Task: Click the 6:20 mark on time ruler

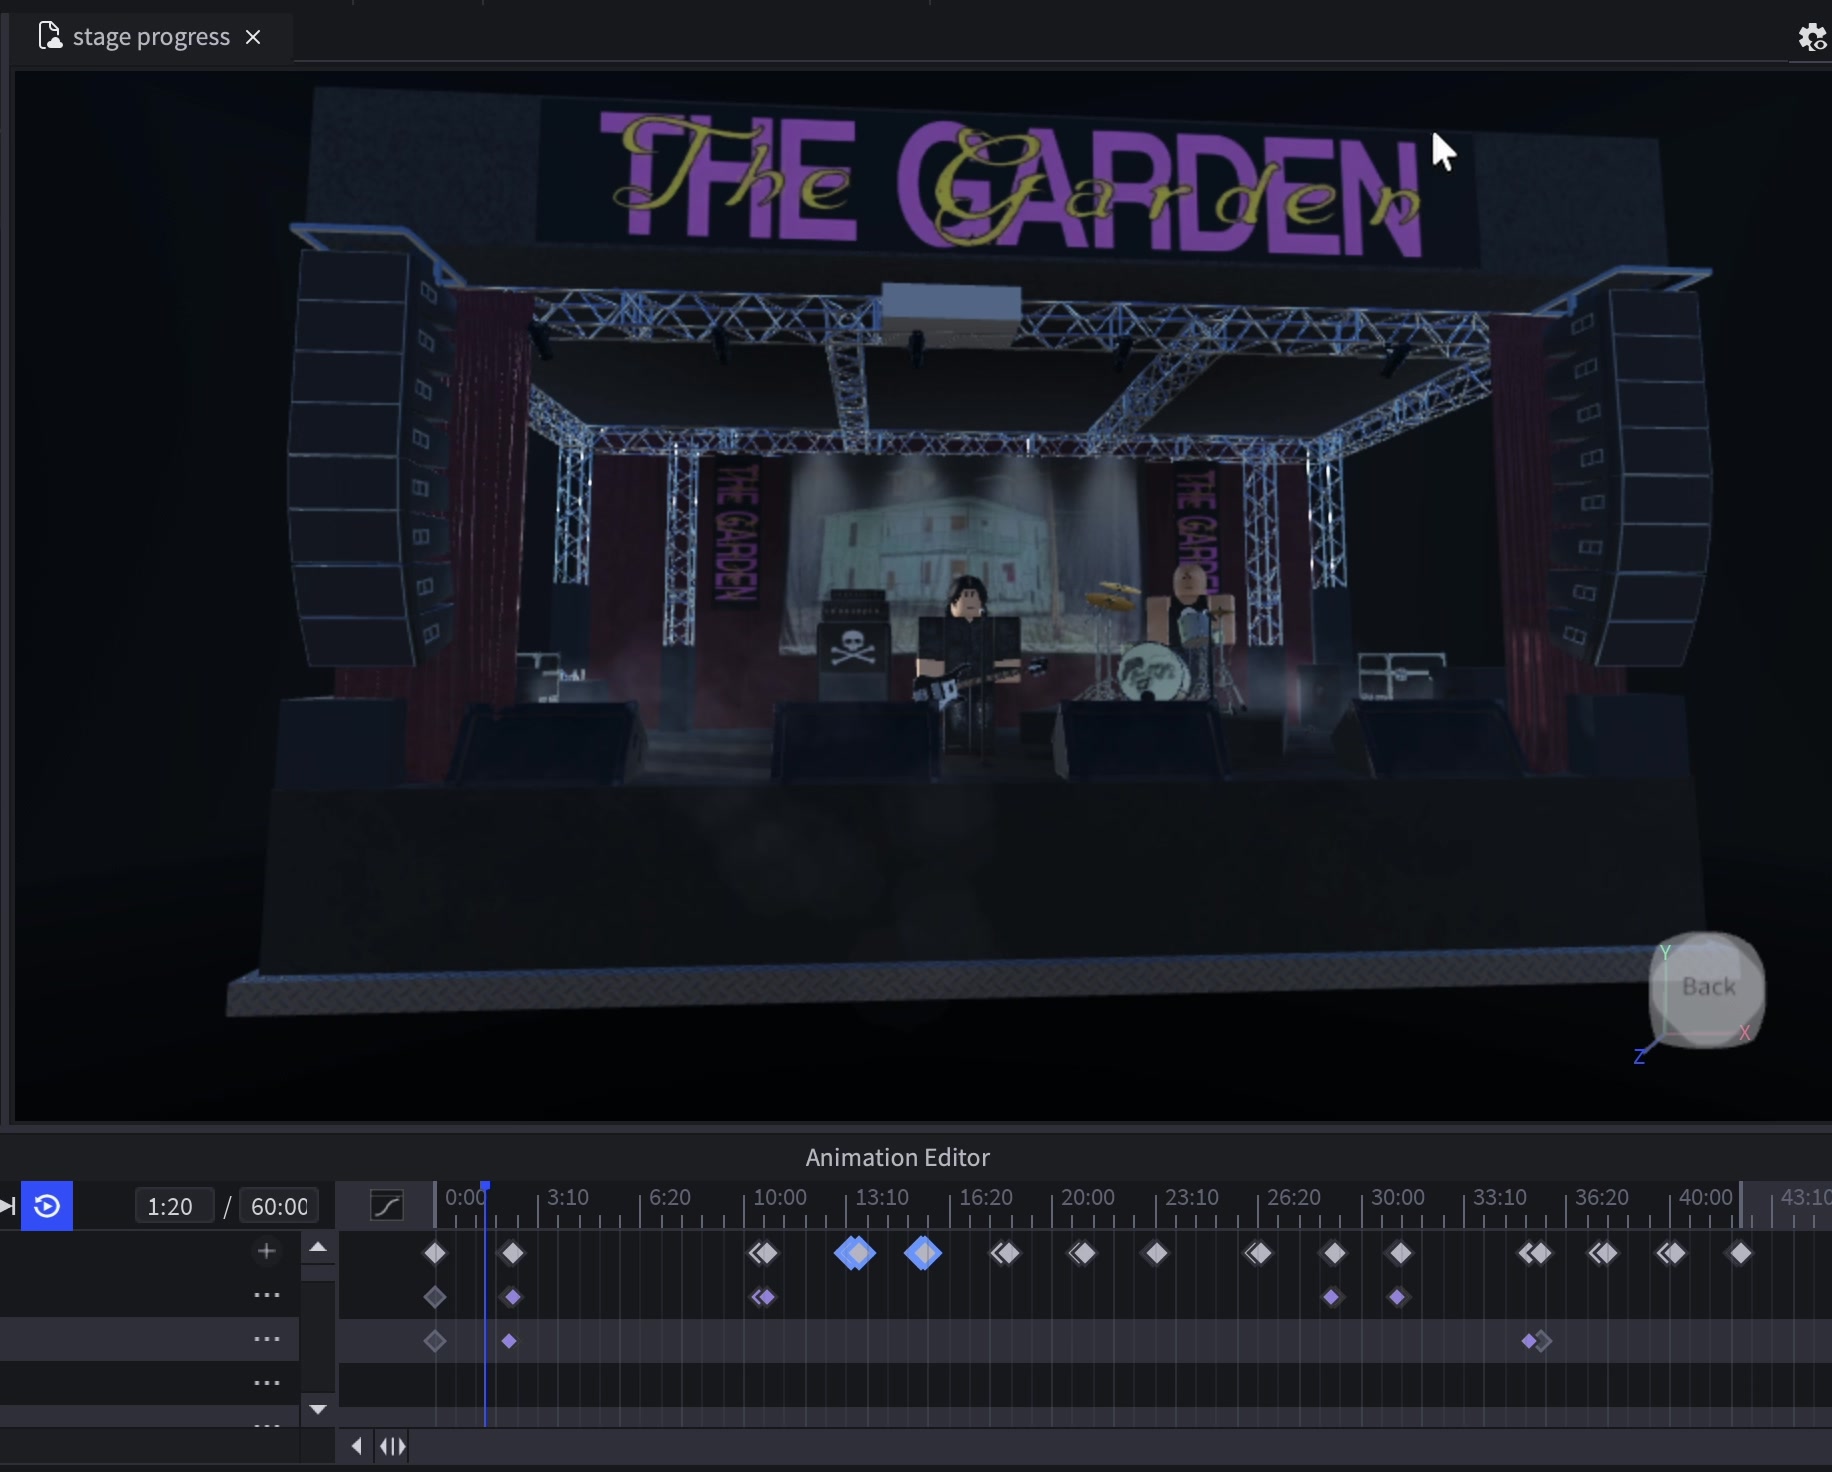Action: tap(670, 1197)
